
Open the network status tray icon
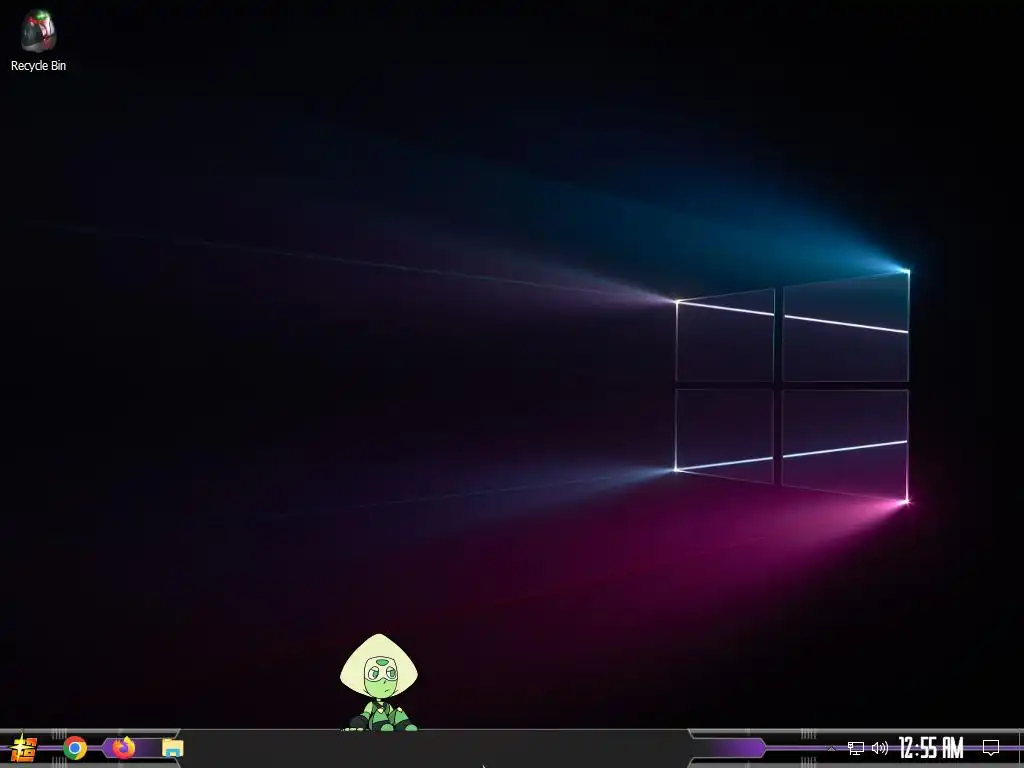point(856,748)
